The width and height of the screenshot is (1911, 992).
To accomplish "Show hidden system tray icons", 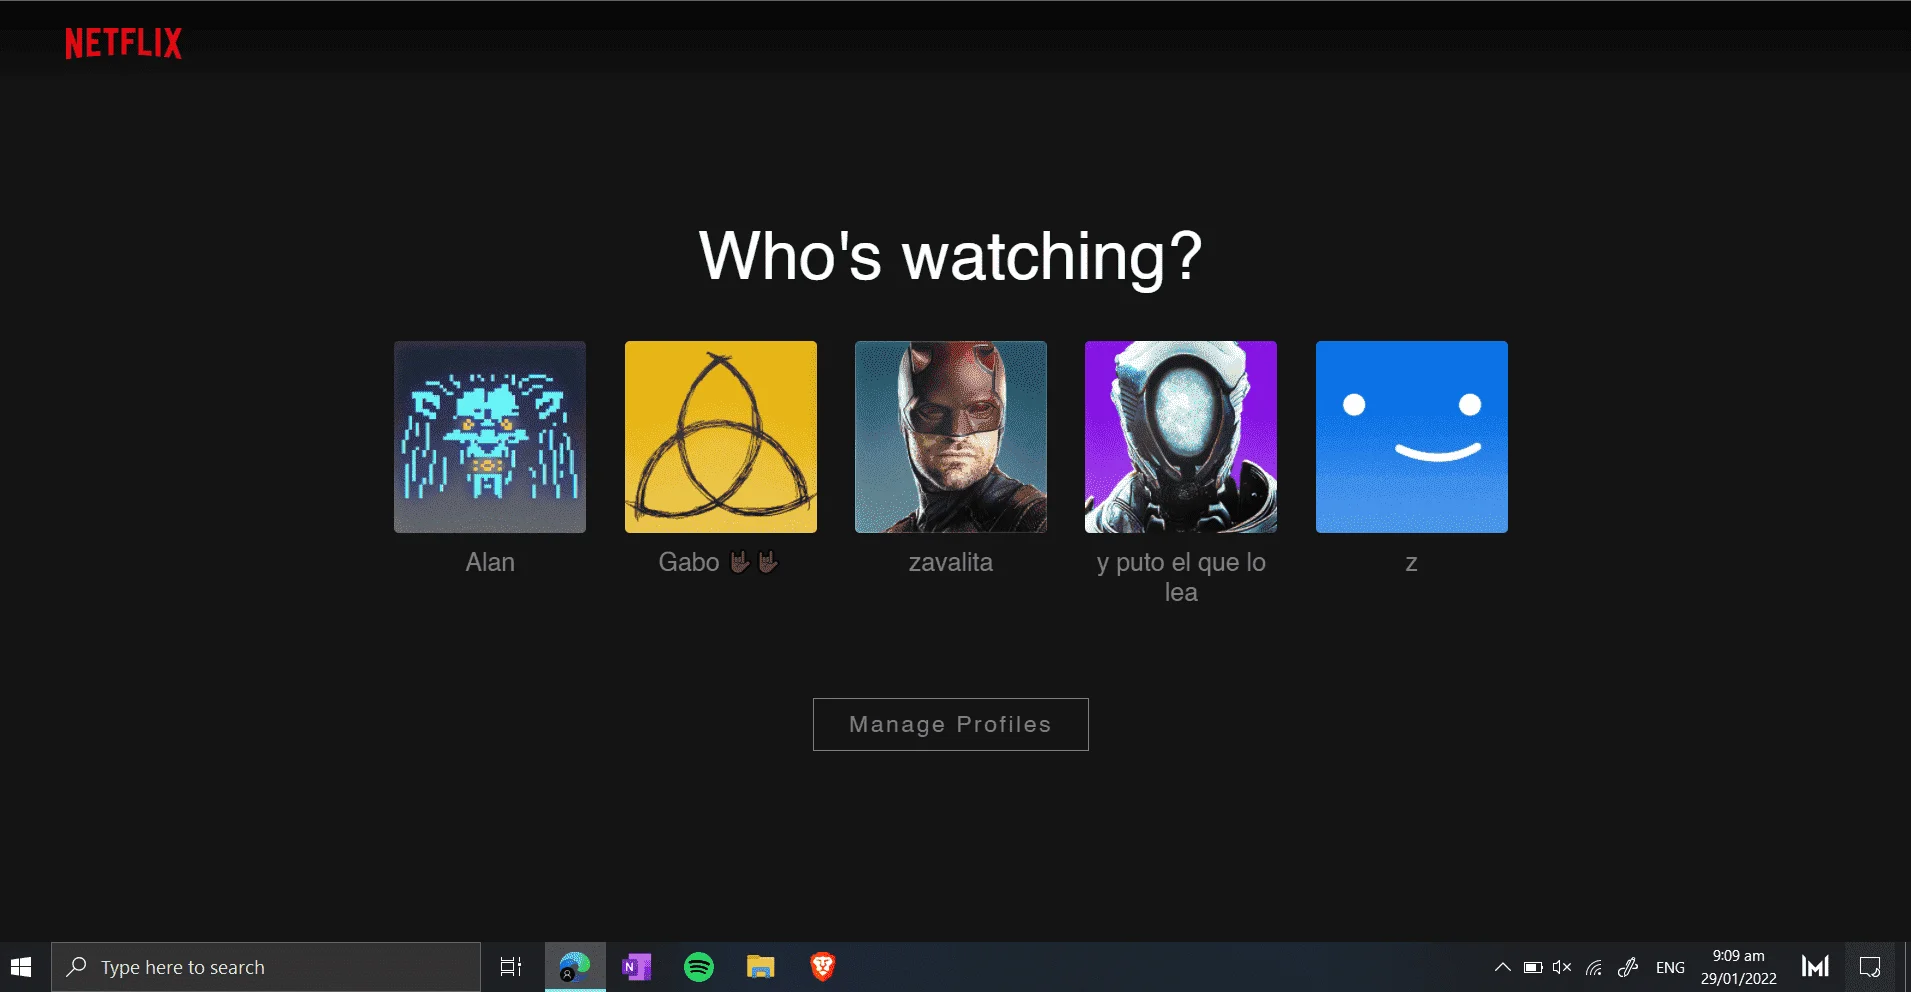I will [x=1502, y=967].
